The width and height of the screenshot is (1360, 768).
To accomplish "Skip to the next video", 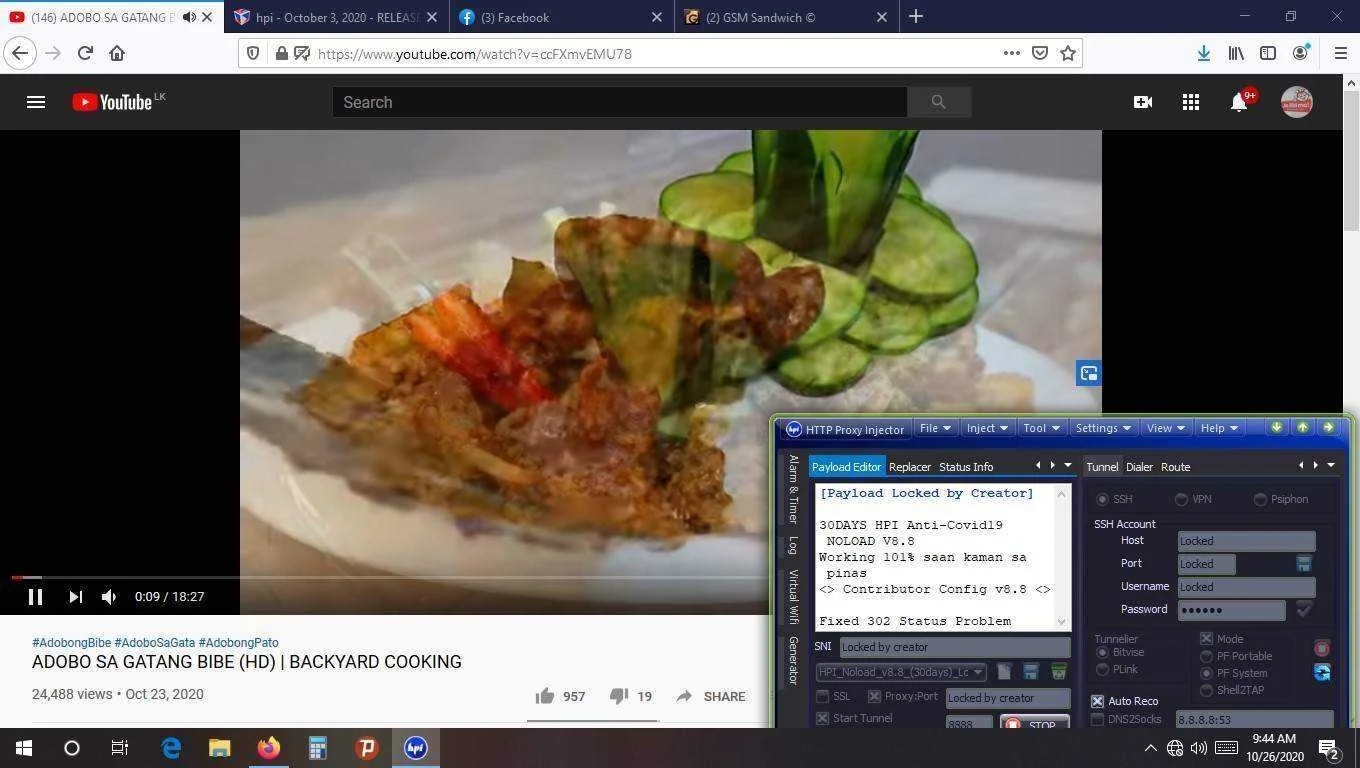I will (x=75, y=597).
